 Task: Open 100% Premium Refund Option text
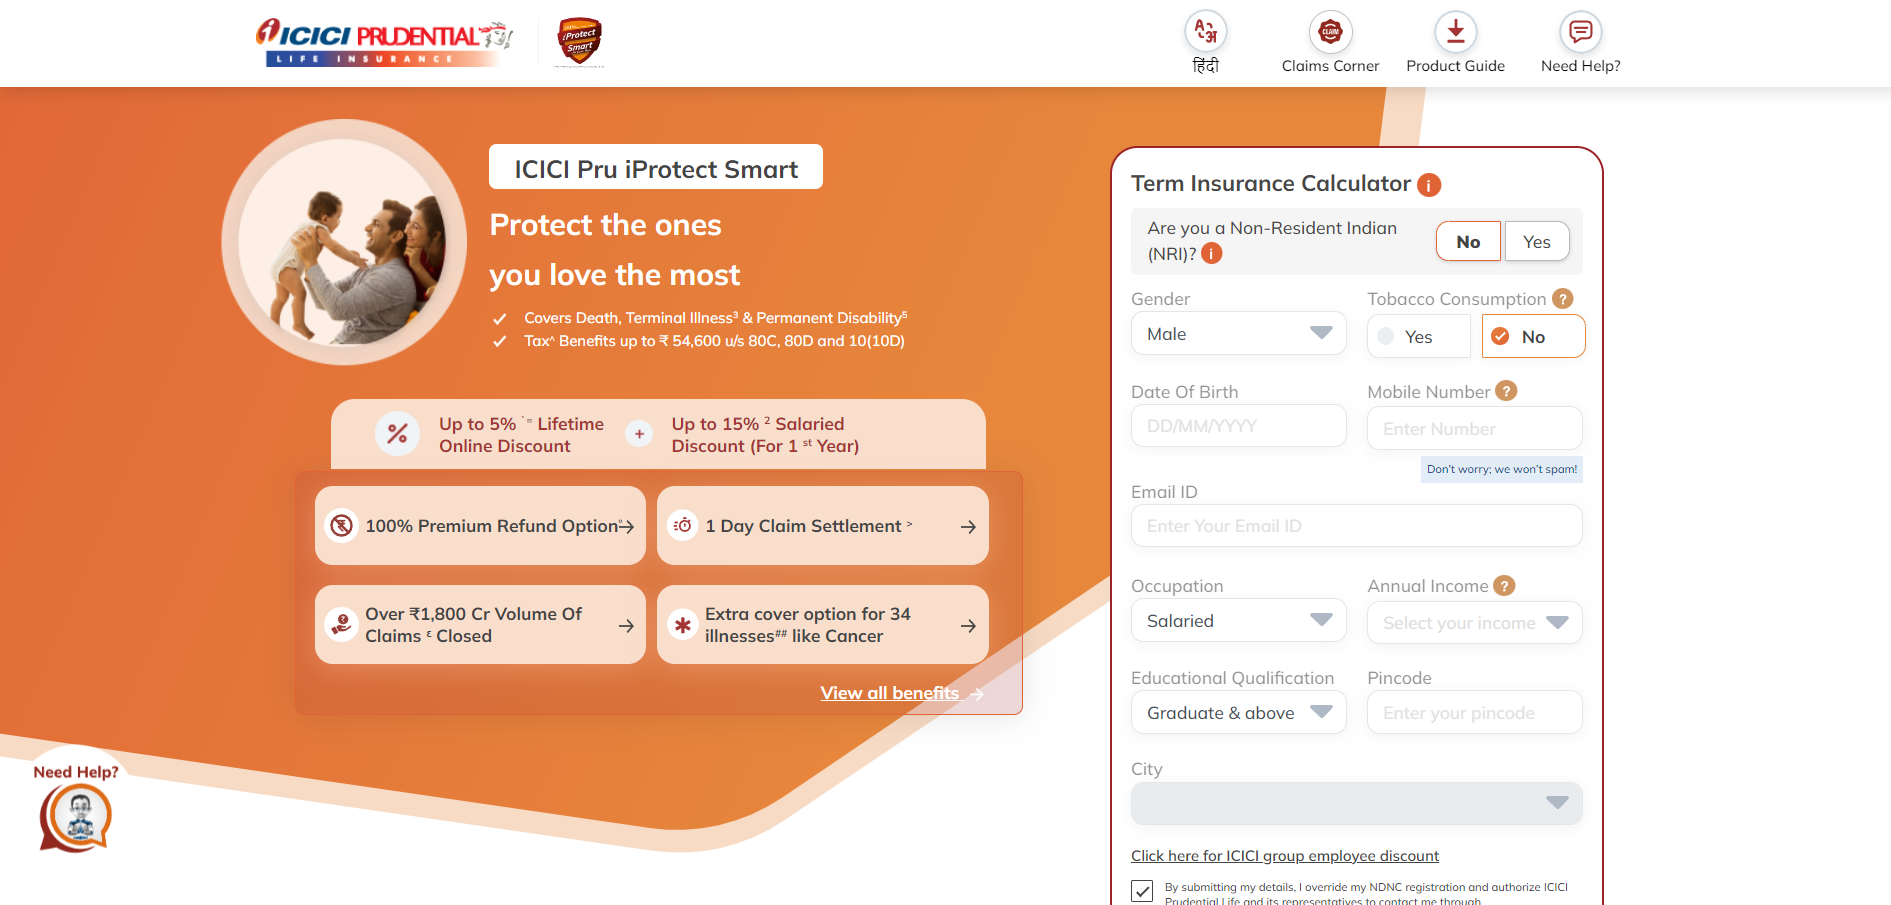(x=492, y=526)
